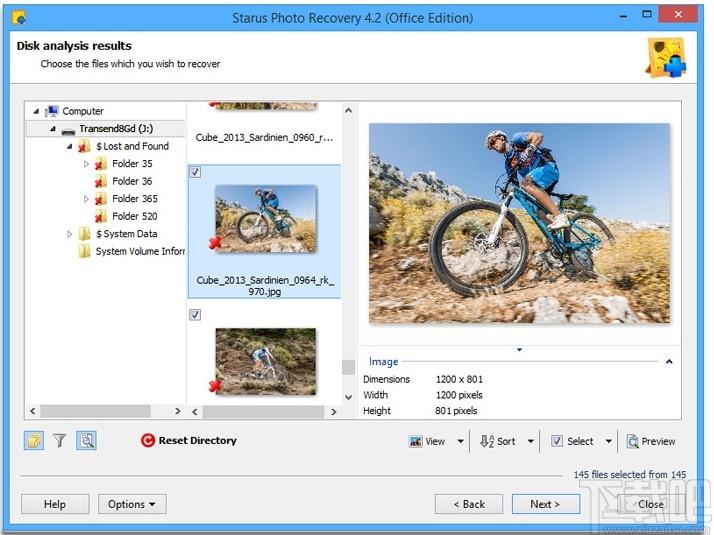
Task: Open the View dropdown arrow
Action: 460,441
